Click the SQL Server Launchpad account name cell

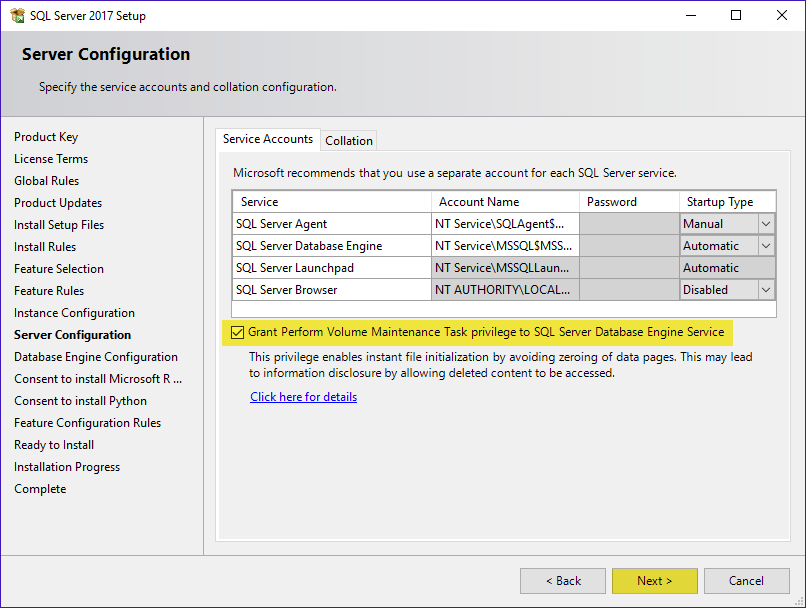pyautogui.click(x=505, y=268)
